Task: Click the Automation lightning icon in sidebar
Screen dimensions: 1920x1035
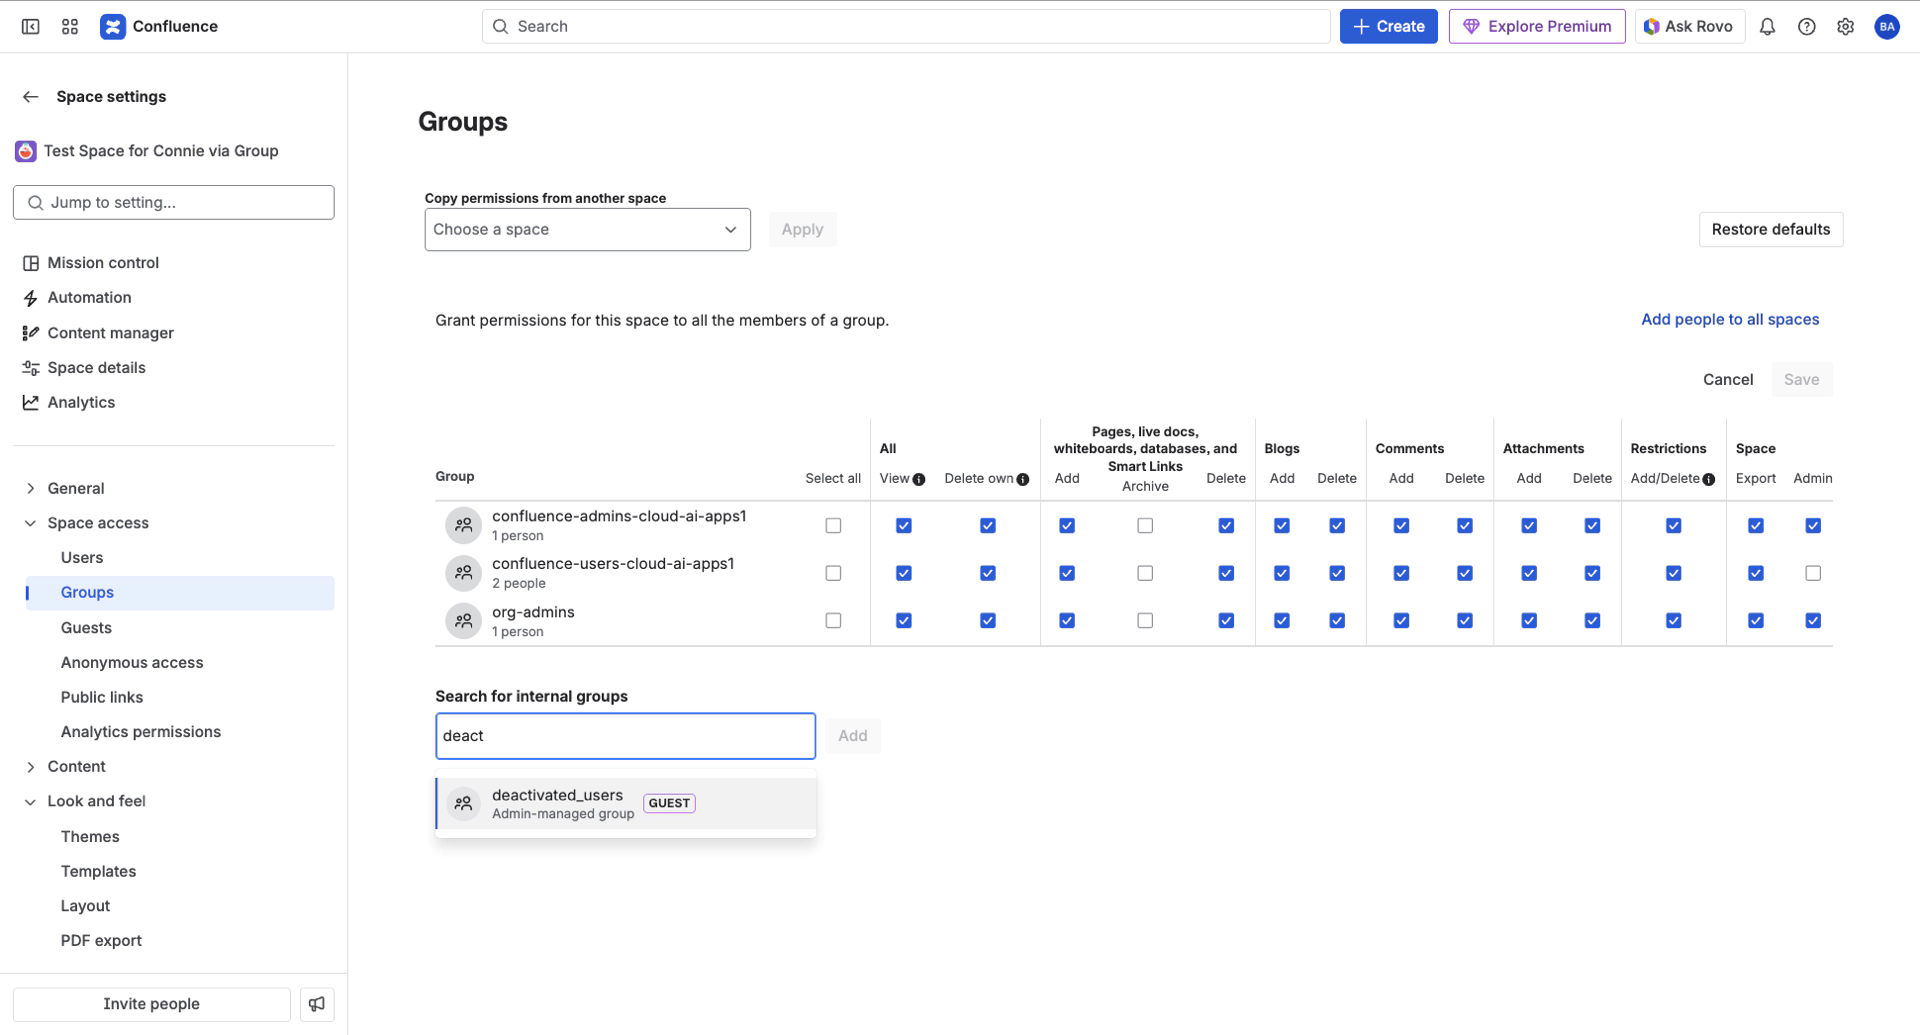Action: click(x=30, y=297)
